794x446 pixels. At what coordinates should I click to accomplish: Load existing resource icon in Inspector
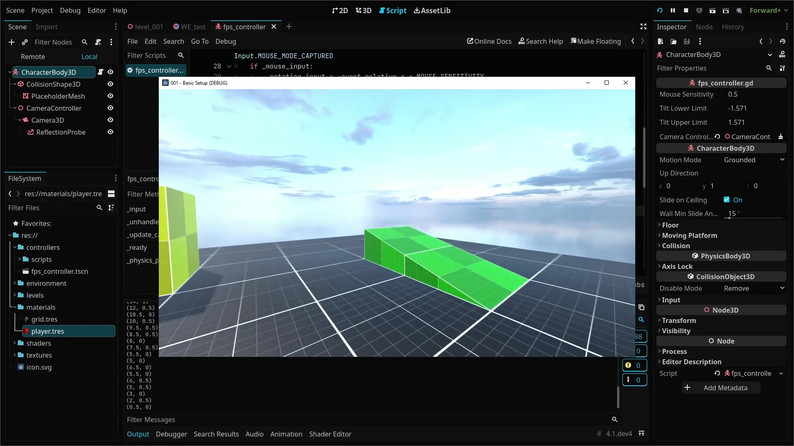tap(673, 42)
